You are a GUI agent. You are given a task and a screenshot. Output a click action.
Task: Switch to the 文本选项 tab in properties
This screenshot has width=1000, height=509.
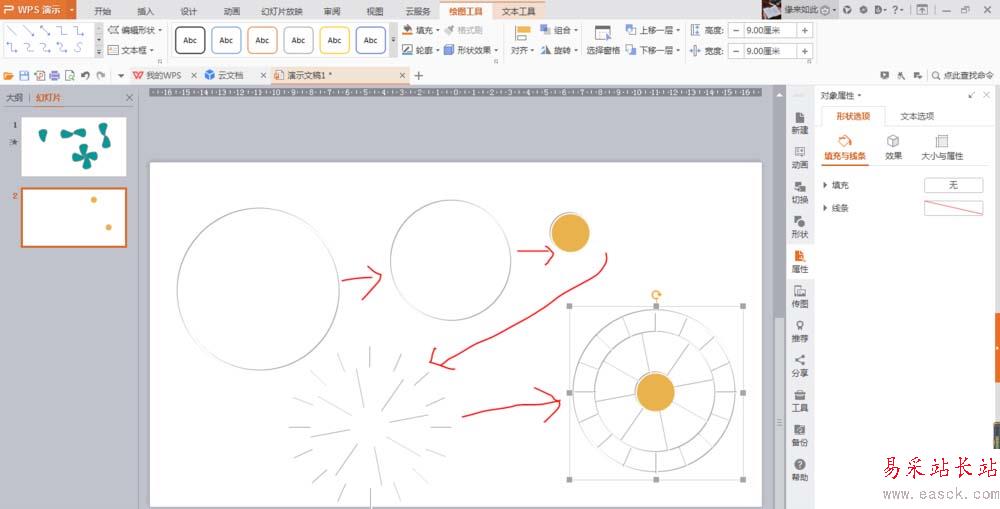[917, 116]
